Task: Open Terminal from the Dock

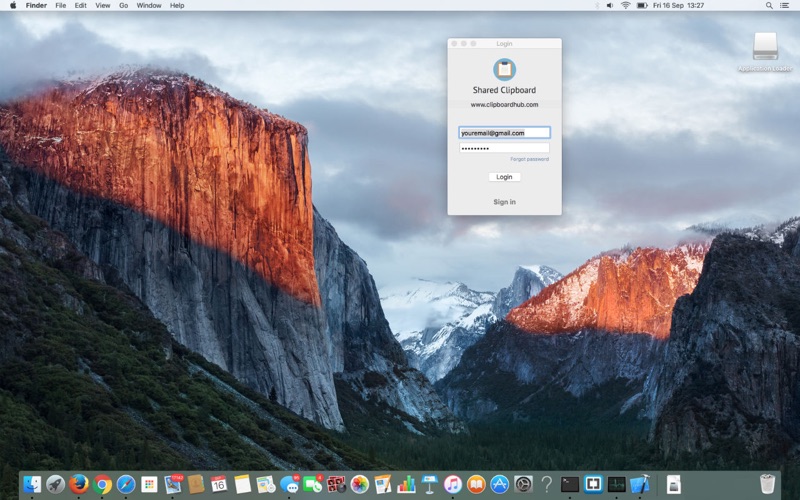Action: [570, 484]
